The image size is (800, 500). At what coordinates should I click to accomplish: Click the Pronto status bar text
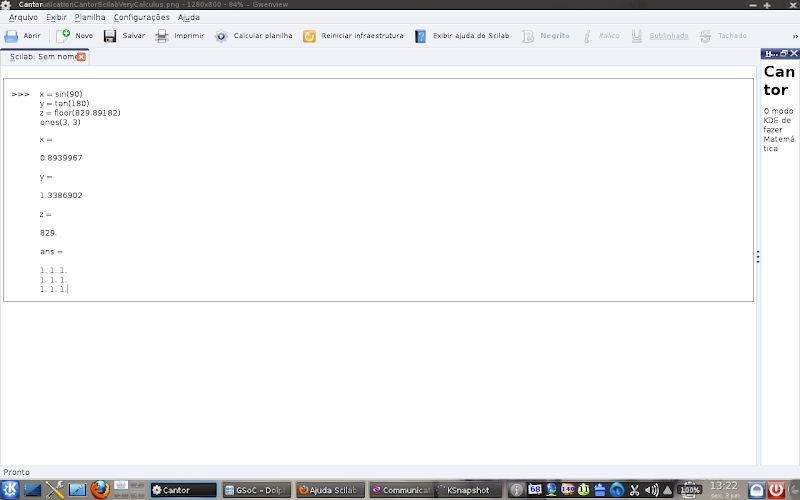coord(17,472)
